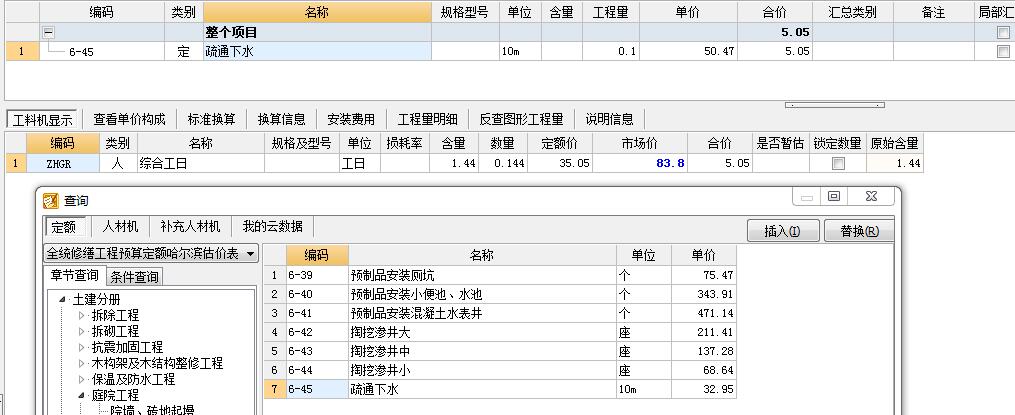The width and height of the screenshot is (1015, 415).
Task: Open the 全统修缮工程预算定额 dropdown
Action: (x=251, y=253)
